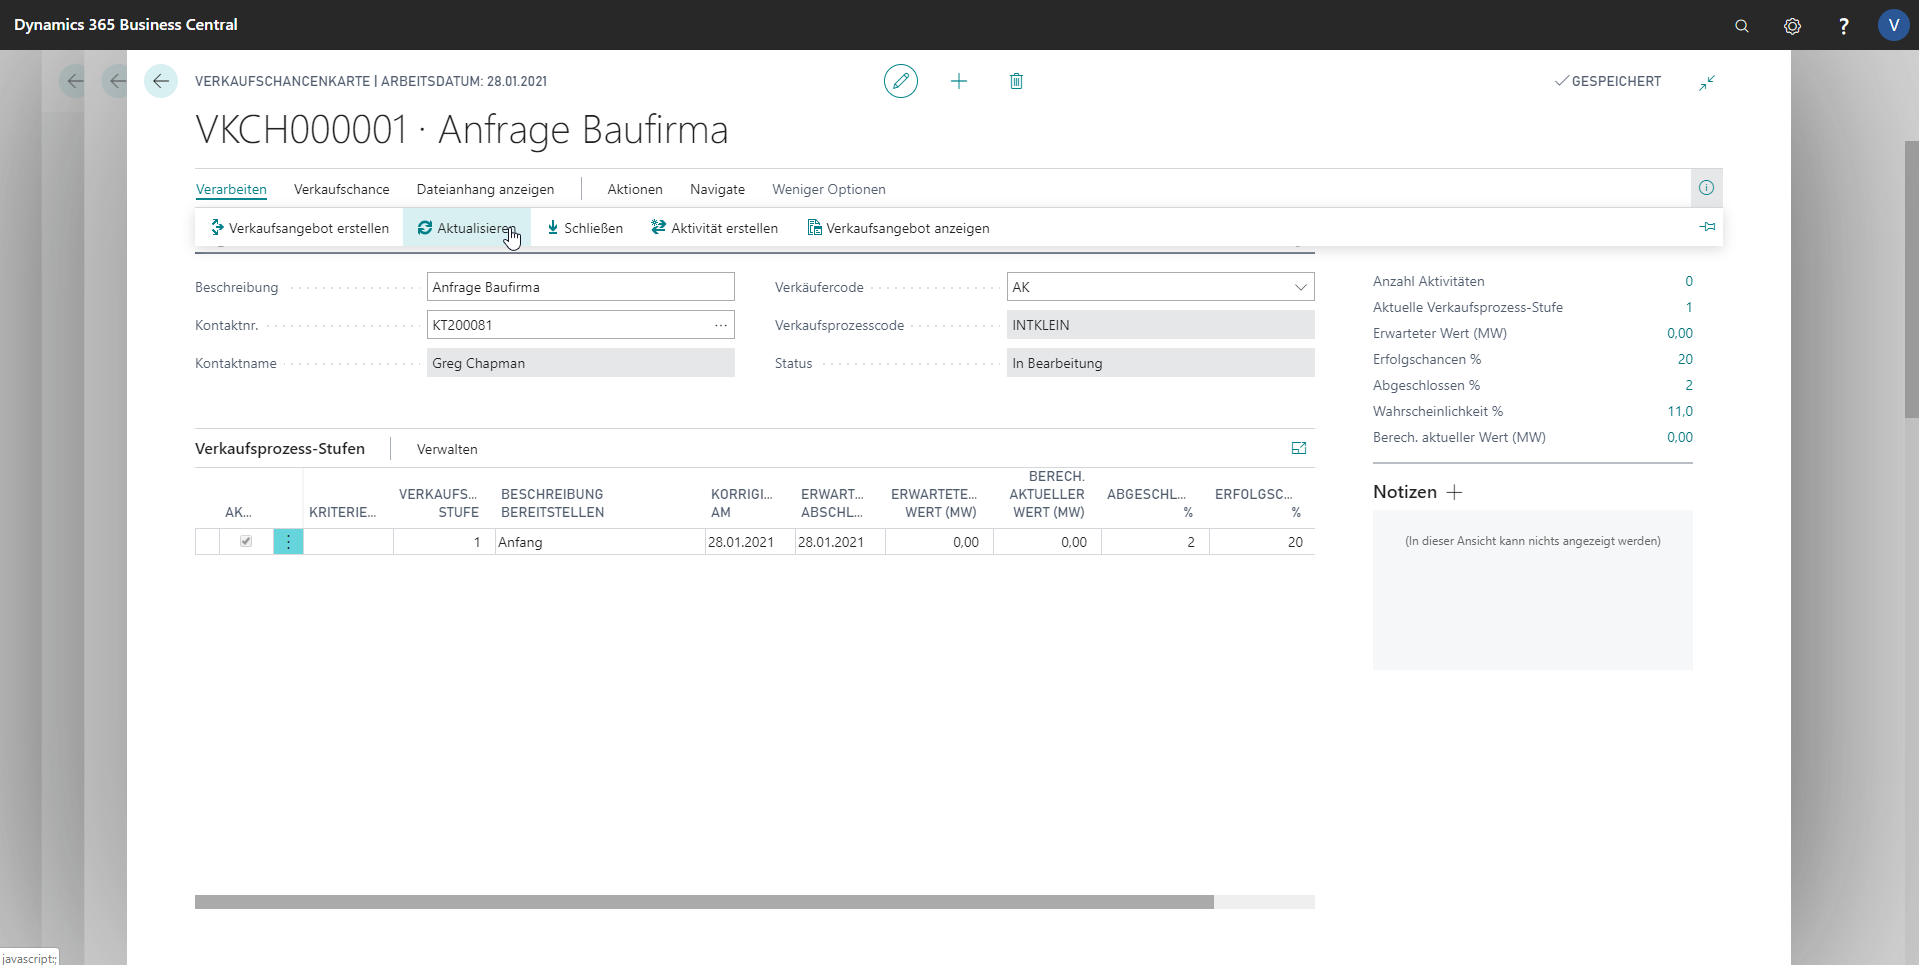This screenshot has width=1919, height=965.
Task: Open the Verkaufschance menu
Action: click(x=342, y=189)
